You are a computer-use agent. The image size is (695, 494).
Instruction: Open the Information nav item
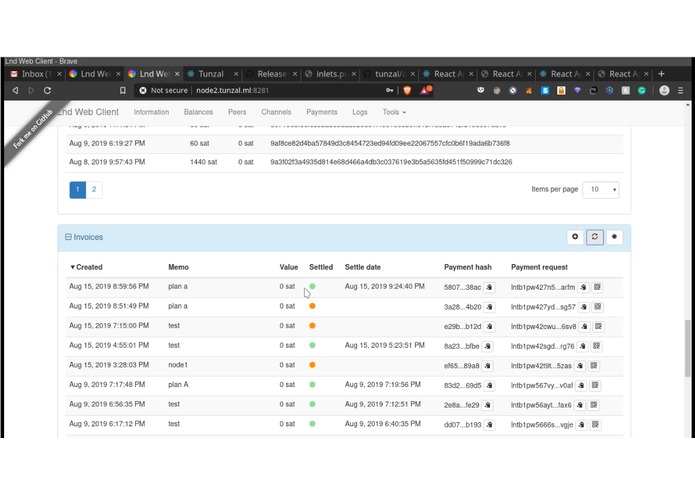pos(151,112)
